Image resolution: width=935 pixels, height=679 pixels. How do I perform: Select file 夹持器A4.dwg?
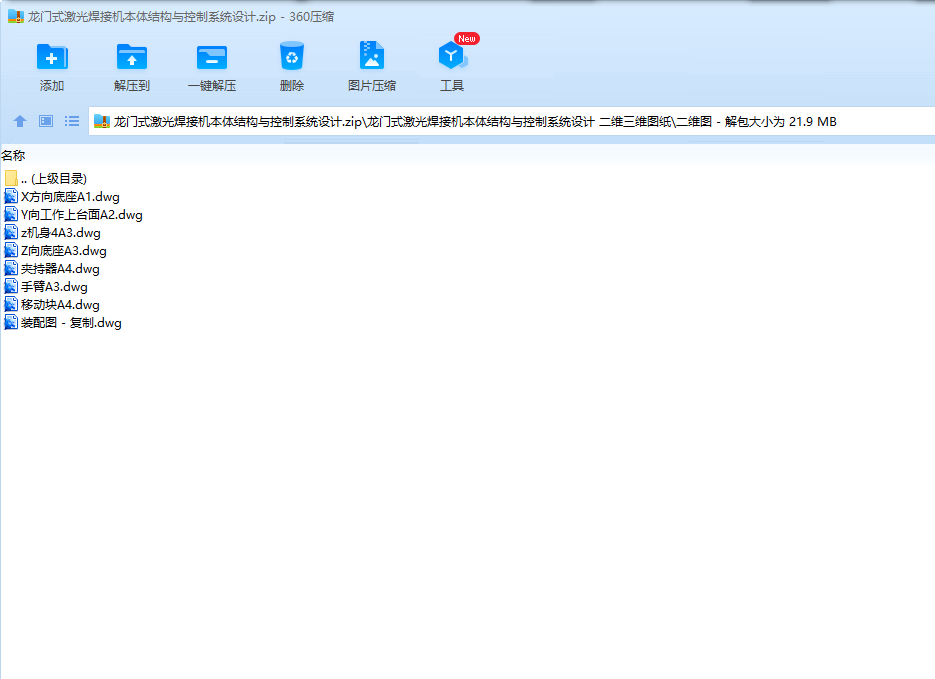point(52,269)
